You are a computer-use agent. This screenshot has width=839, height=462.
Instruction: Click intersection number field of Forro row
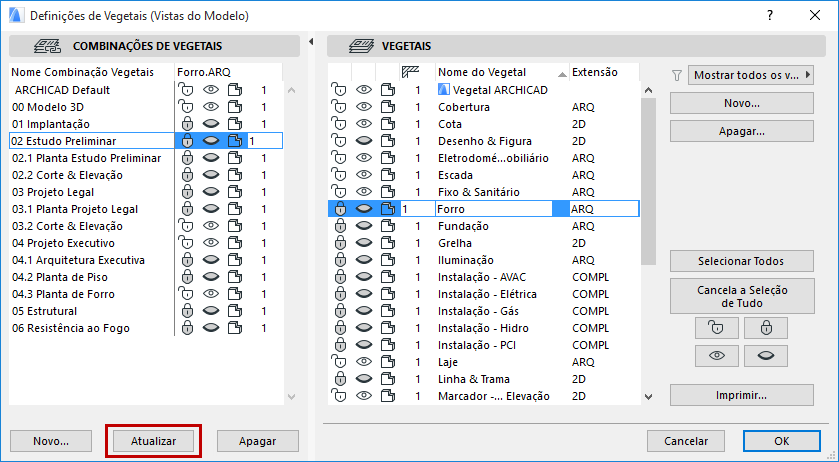click(417, 209)
